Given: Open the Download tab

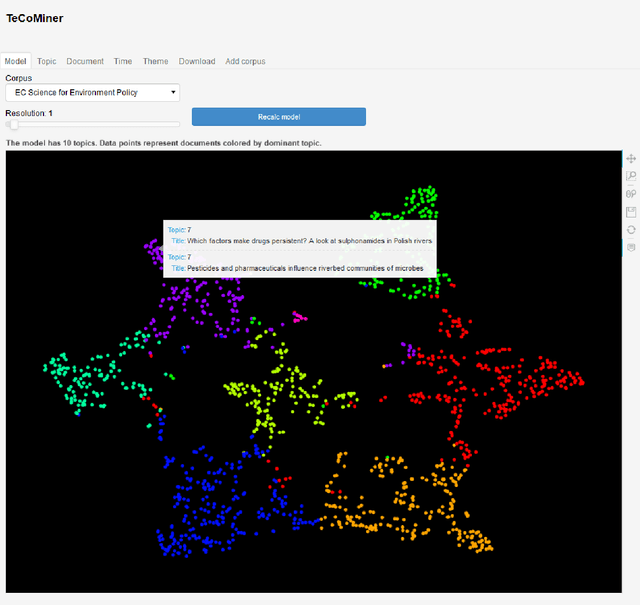Looking at the screenshot, I should (197, 61).
